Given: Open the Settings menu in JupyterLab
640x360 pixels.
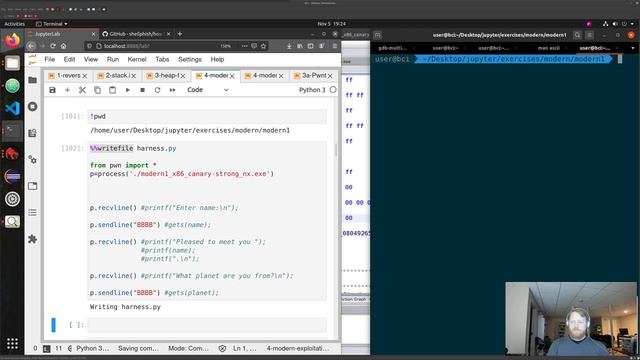Looking at the screenshot, I should 190,59.
